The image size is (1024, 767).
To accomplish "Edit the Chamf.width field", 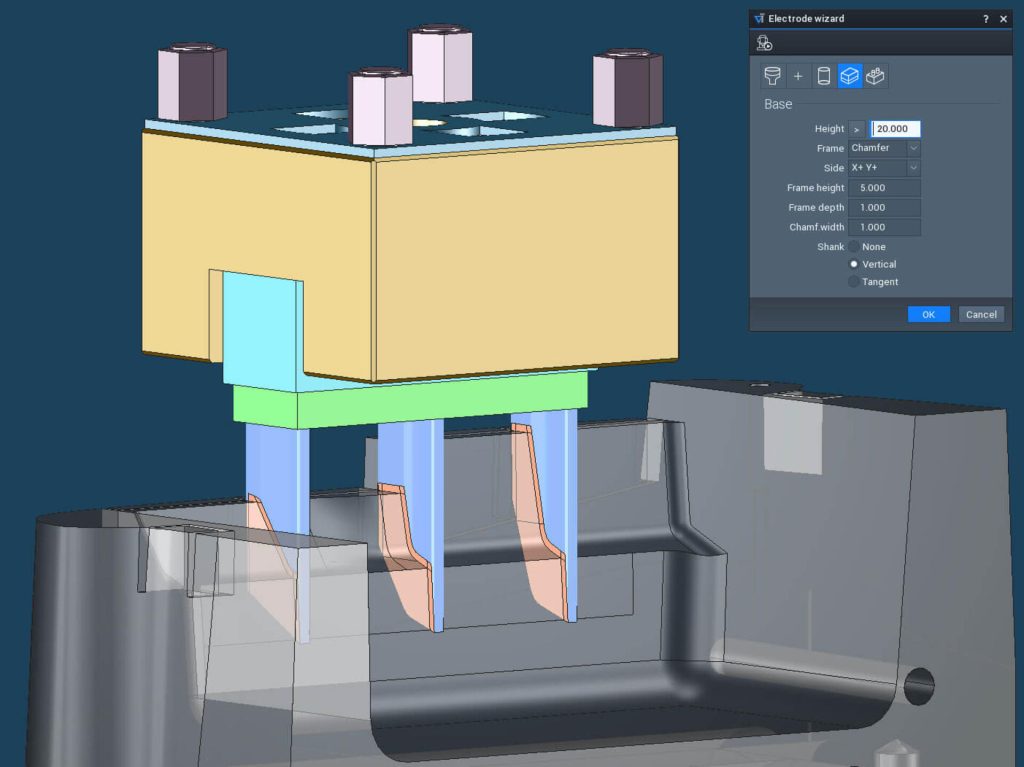I will coord(884,227).
